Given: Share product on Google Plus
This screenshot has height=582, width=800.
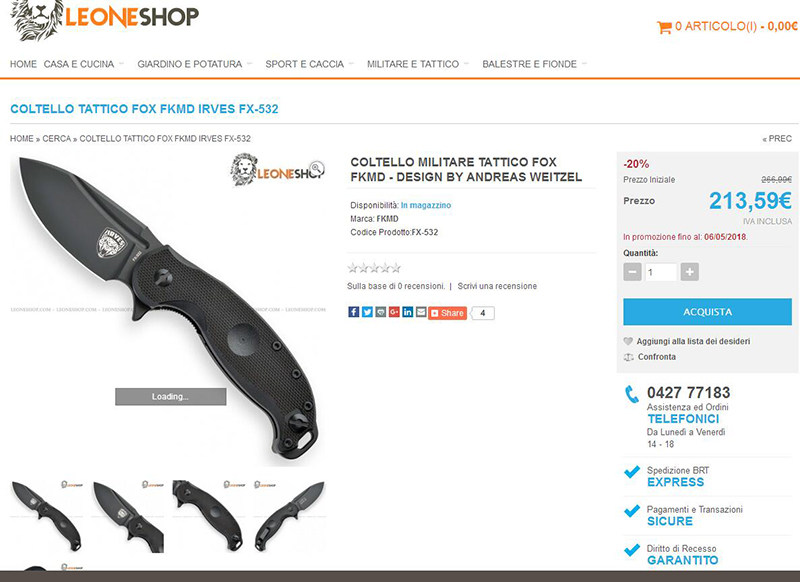Looking at the screenshot, I should click(394, 312).
